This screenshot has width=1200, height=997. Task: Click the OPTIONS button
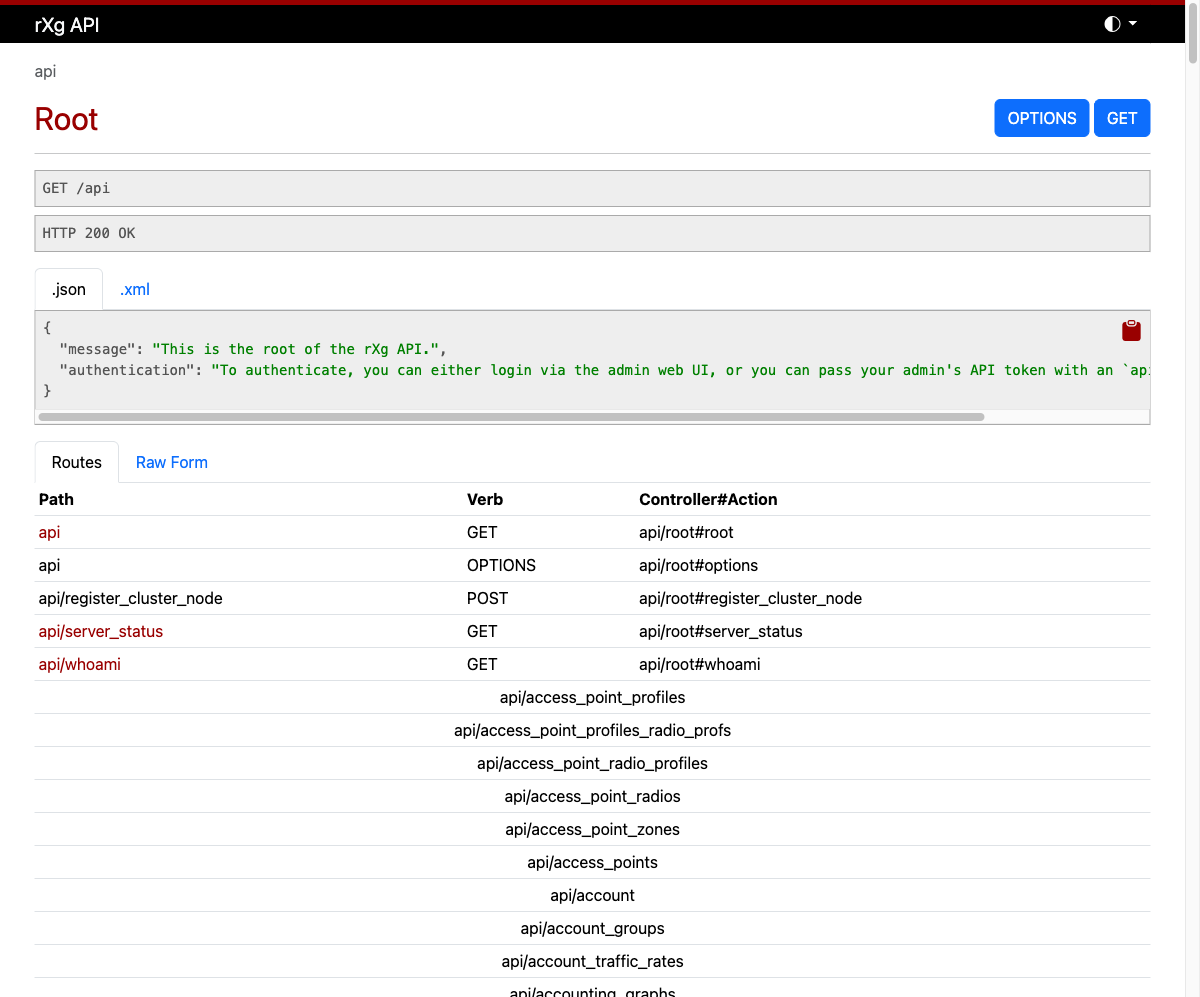point(1042,118)
